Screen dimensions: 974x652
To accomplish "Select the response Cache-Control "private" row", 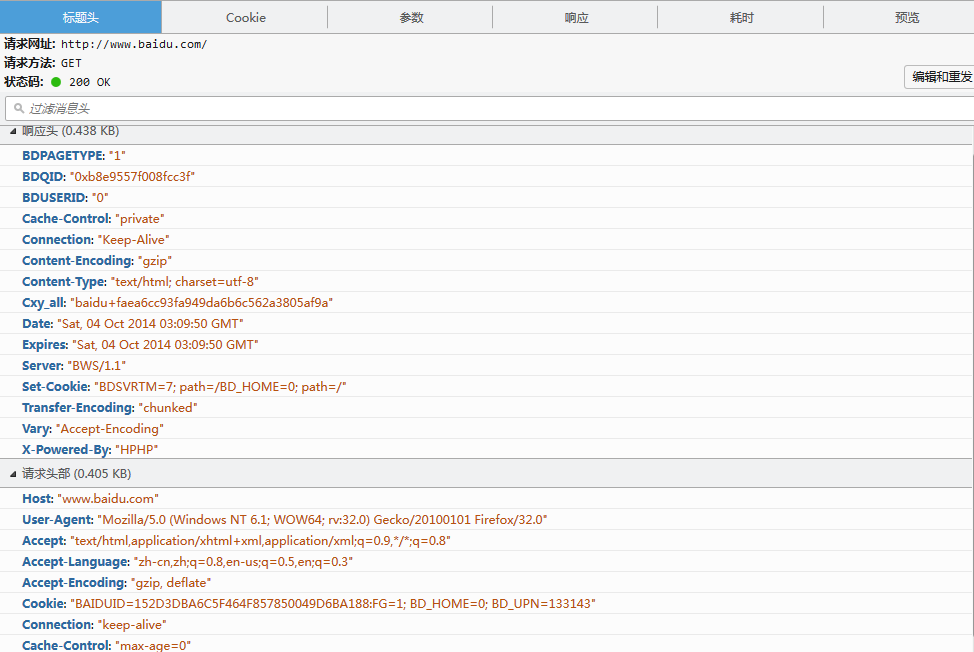I will click(486, 219).
